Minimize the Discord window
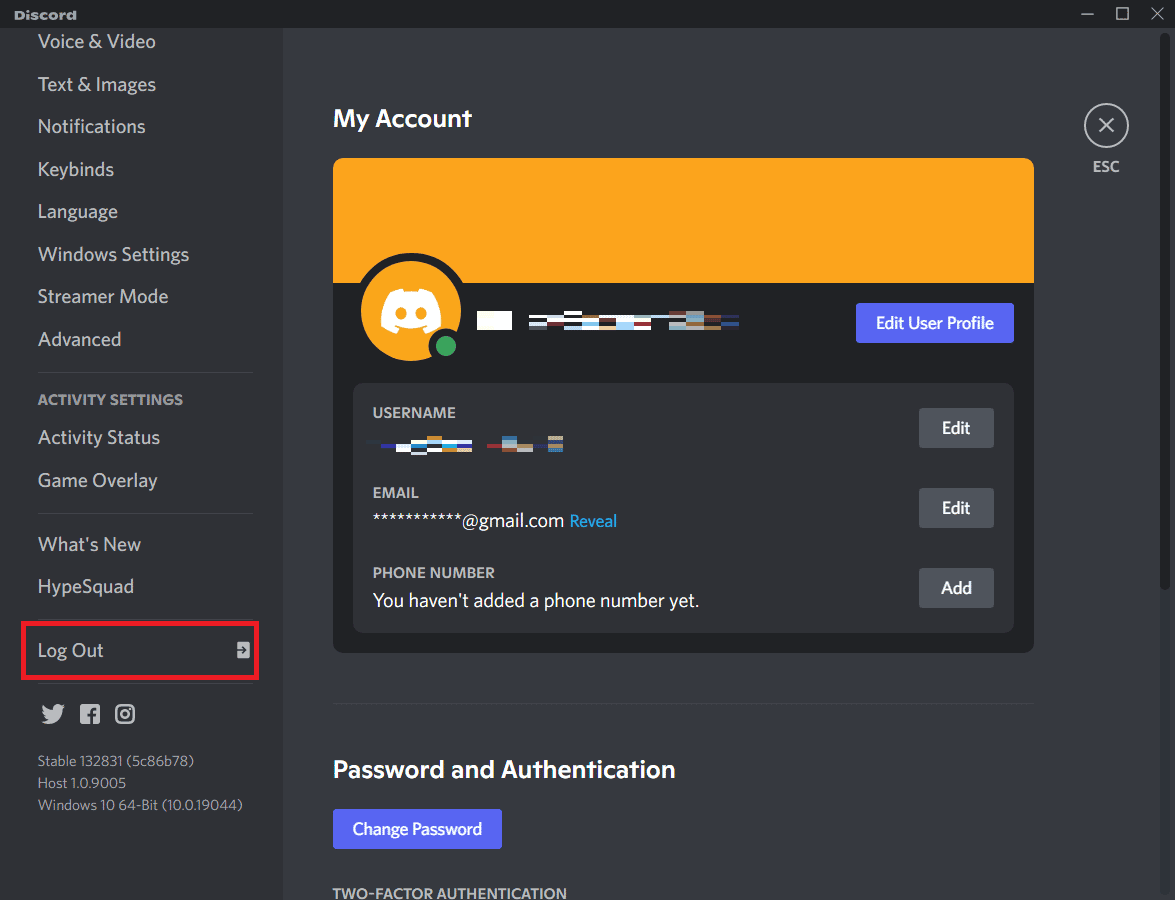Image resolution: width=1175 pixels, height=900 pixels. pyautogui.click(x=1087, y=13)
